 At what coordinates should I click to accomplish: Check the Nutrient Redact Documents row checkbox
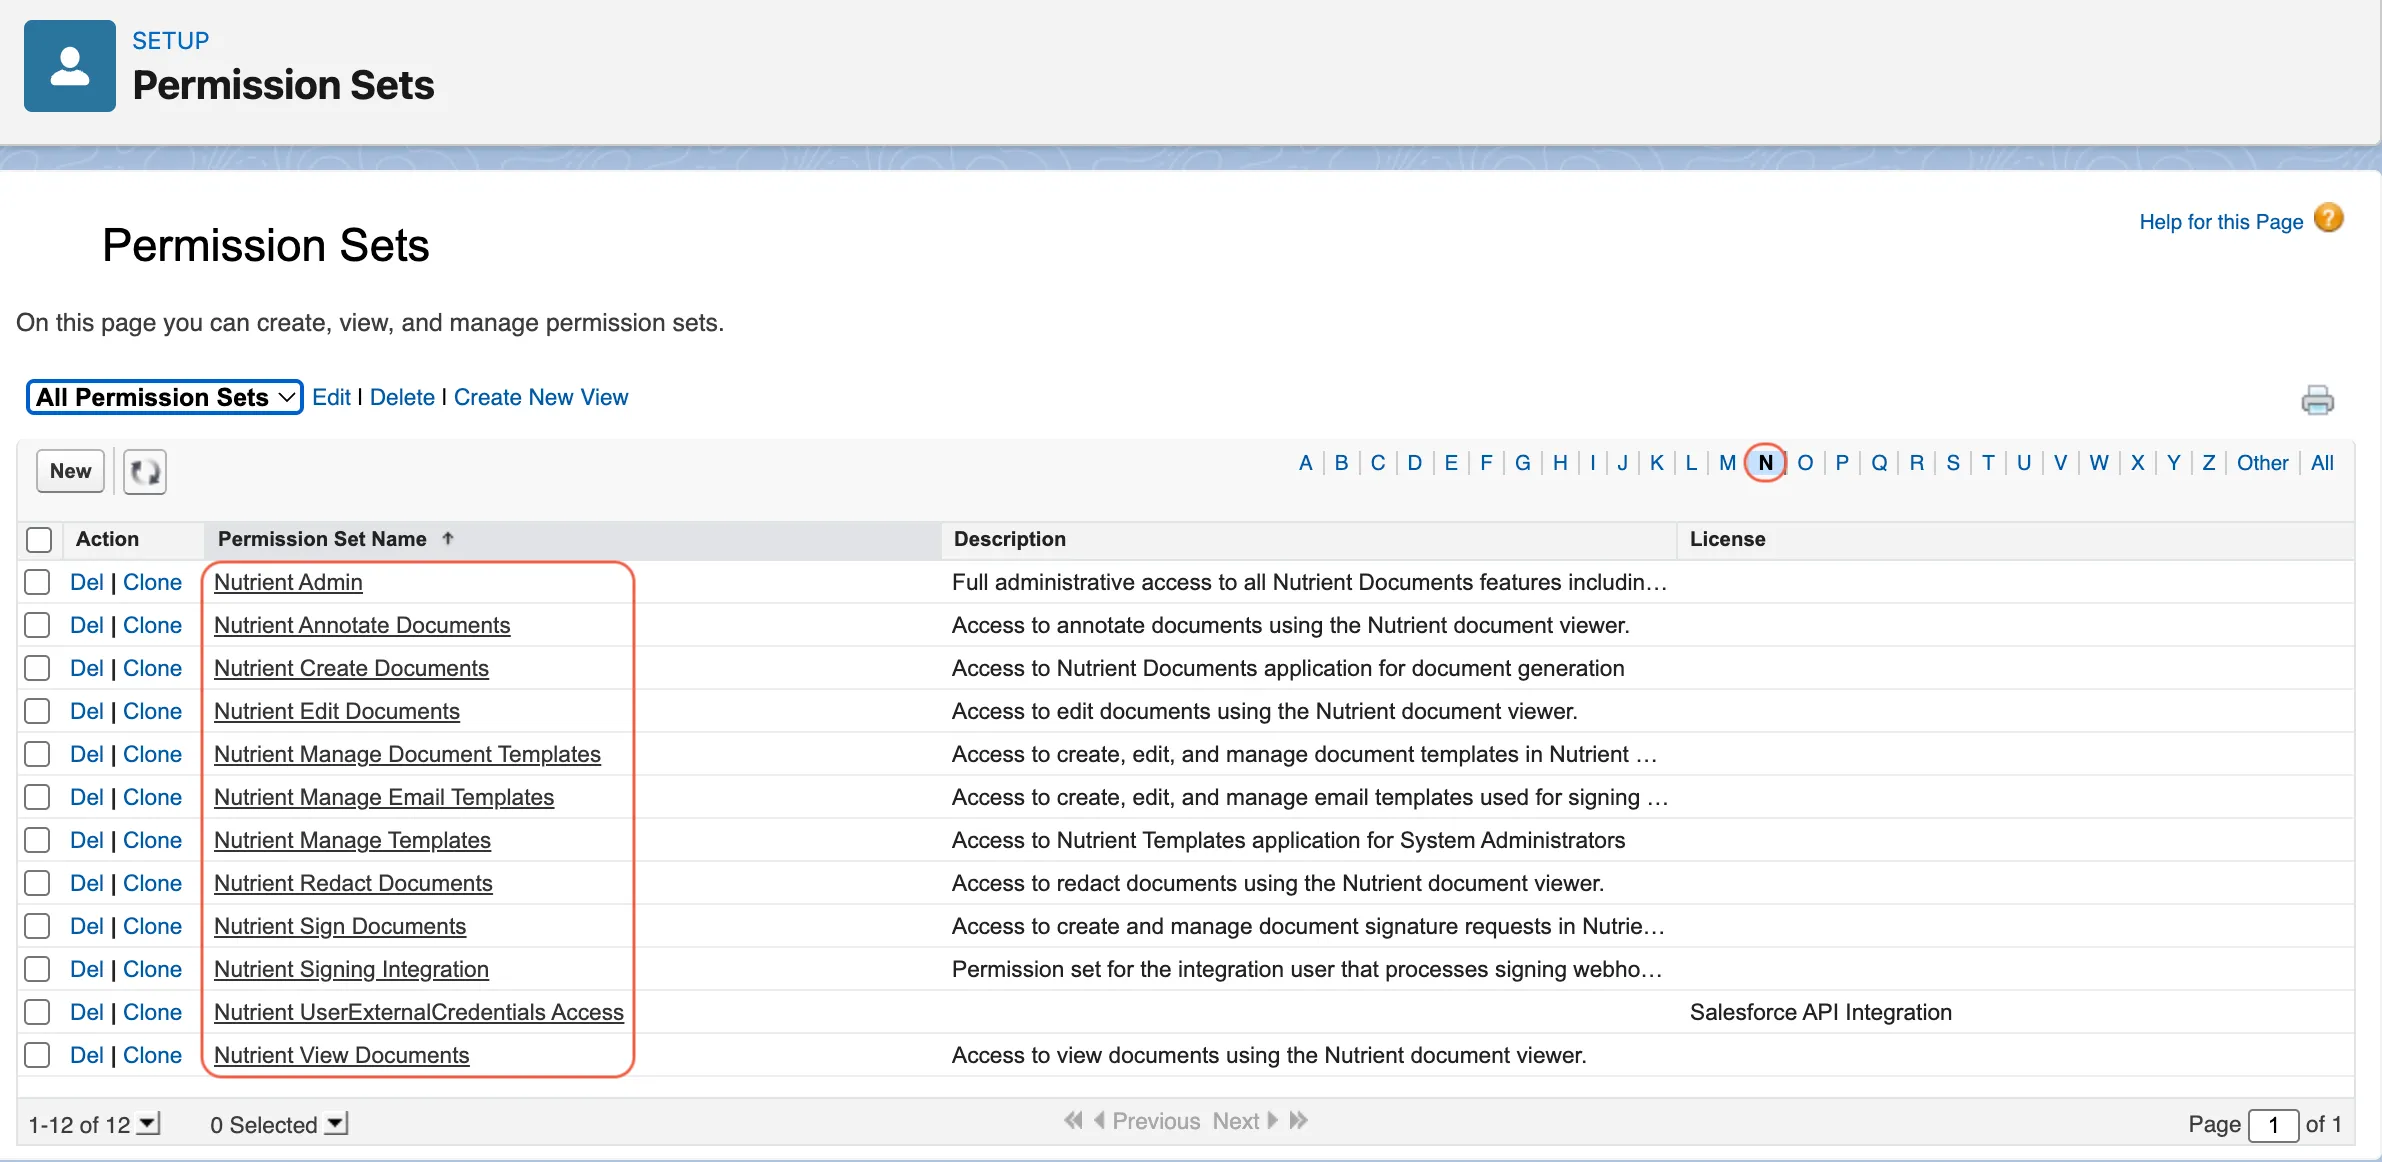pyautogui.click(x=37, y=883)
